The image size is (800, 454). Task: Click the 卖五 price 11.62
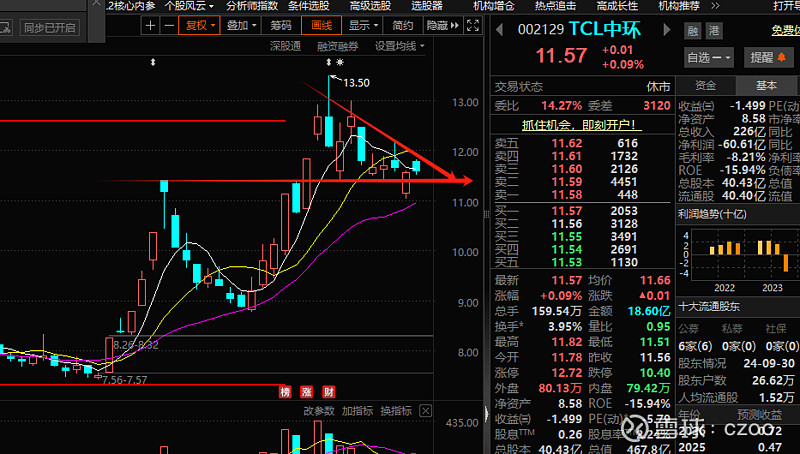click(x=567, y=143)
